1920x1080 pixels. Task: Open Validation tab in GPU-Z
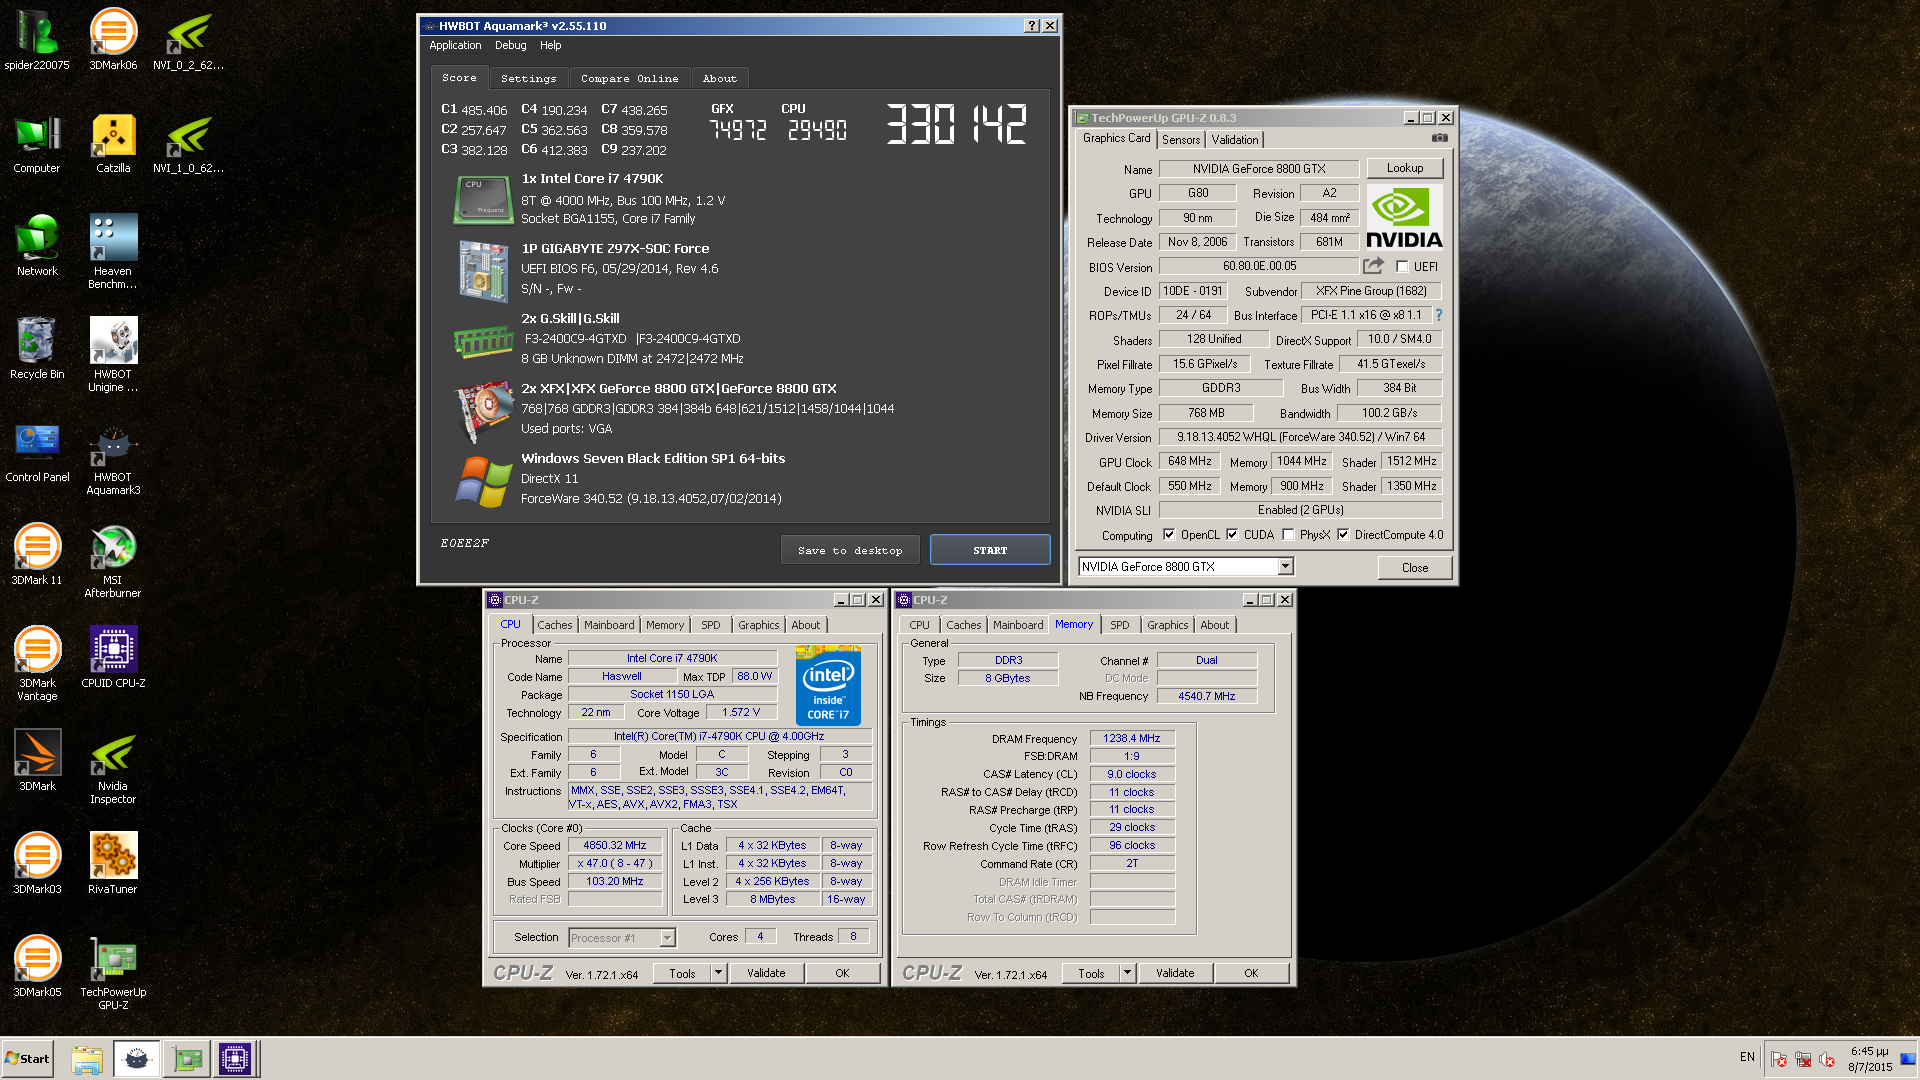[1235, 140]
